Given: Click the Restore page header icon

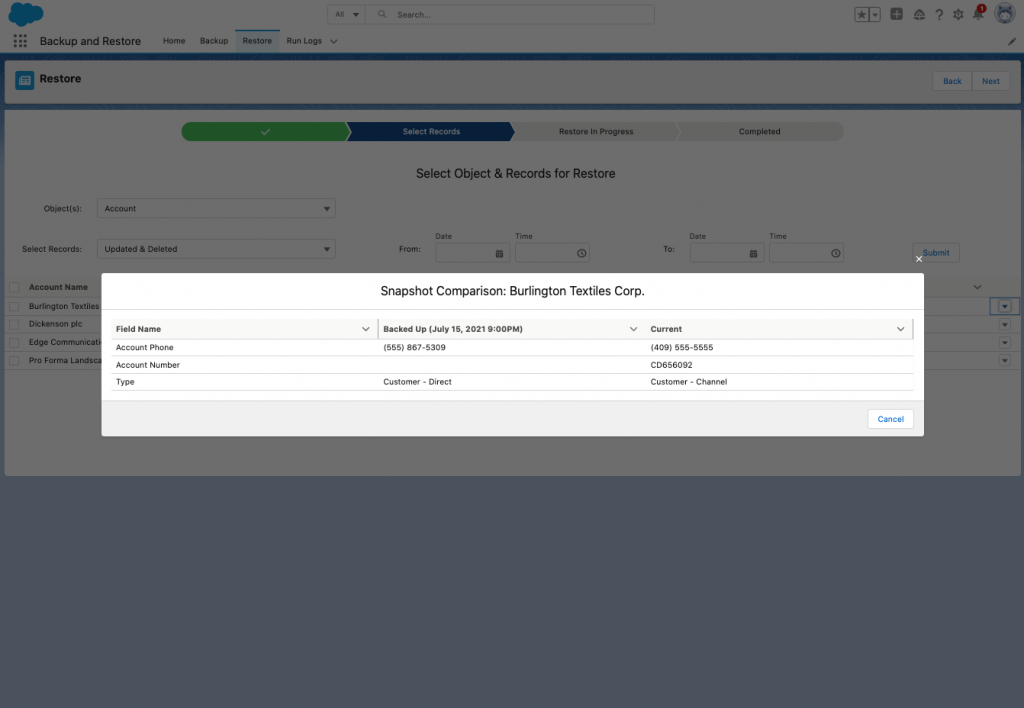Looking at the screenshot, I should click(x=25, y=80).
